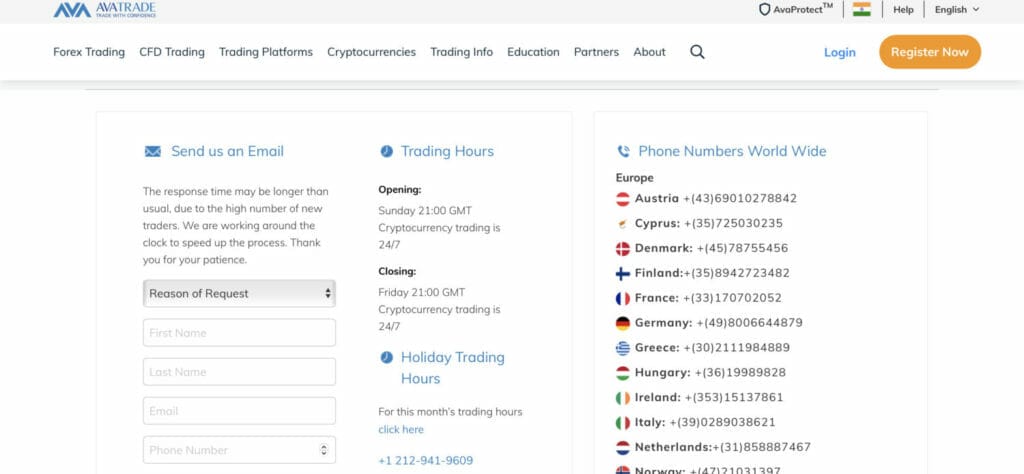This screenshot has width=1024, height=474.
Task: Click the Europe region label
Action: [x=634, y=178]
